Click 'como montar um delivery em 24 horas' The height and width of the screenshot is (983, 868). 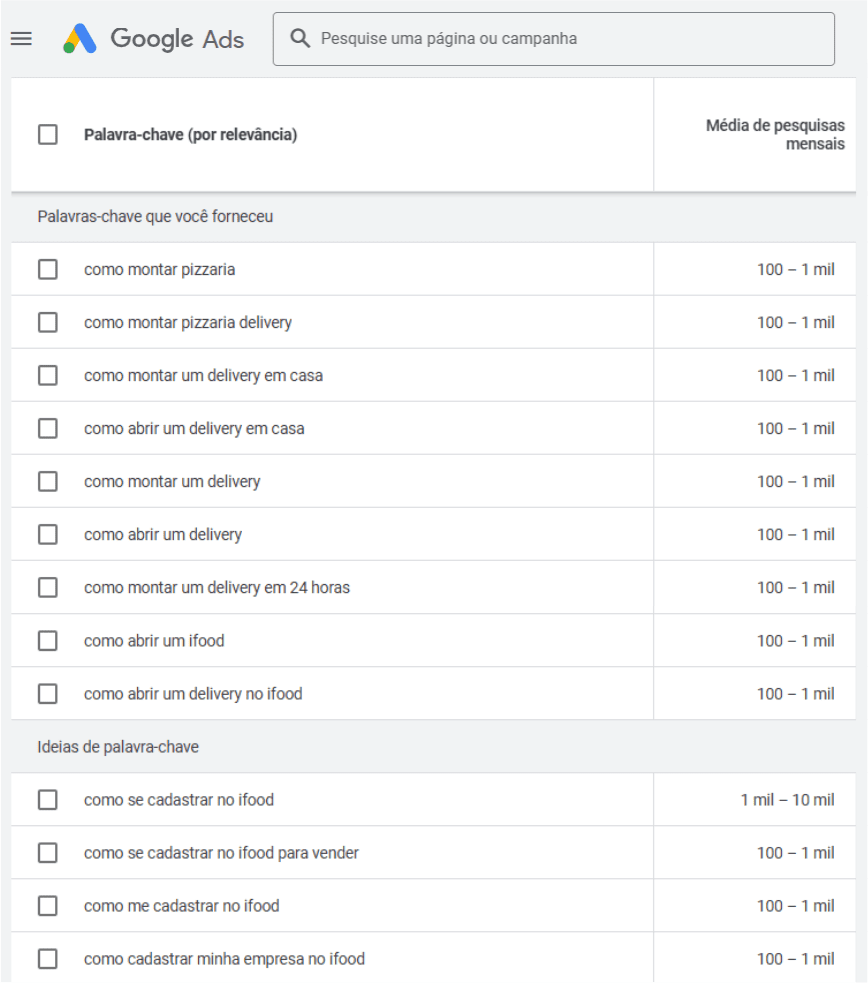point(217,588)
